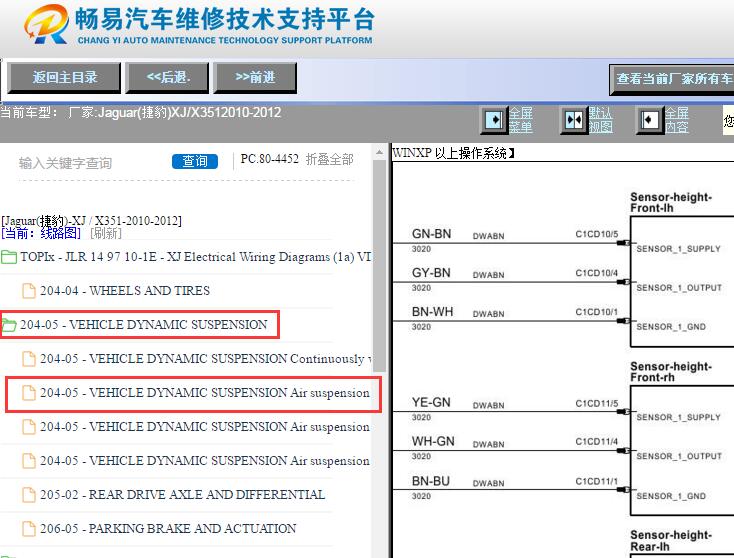Click the 206-05 PARKING BRAKE document icon

click(29, 529)
